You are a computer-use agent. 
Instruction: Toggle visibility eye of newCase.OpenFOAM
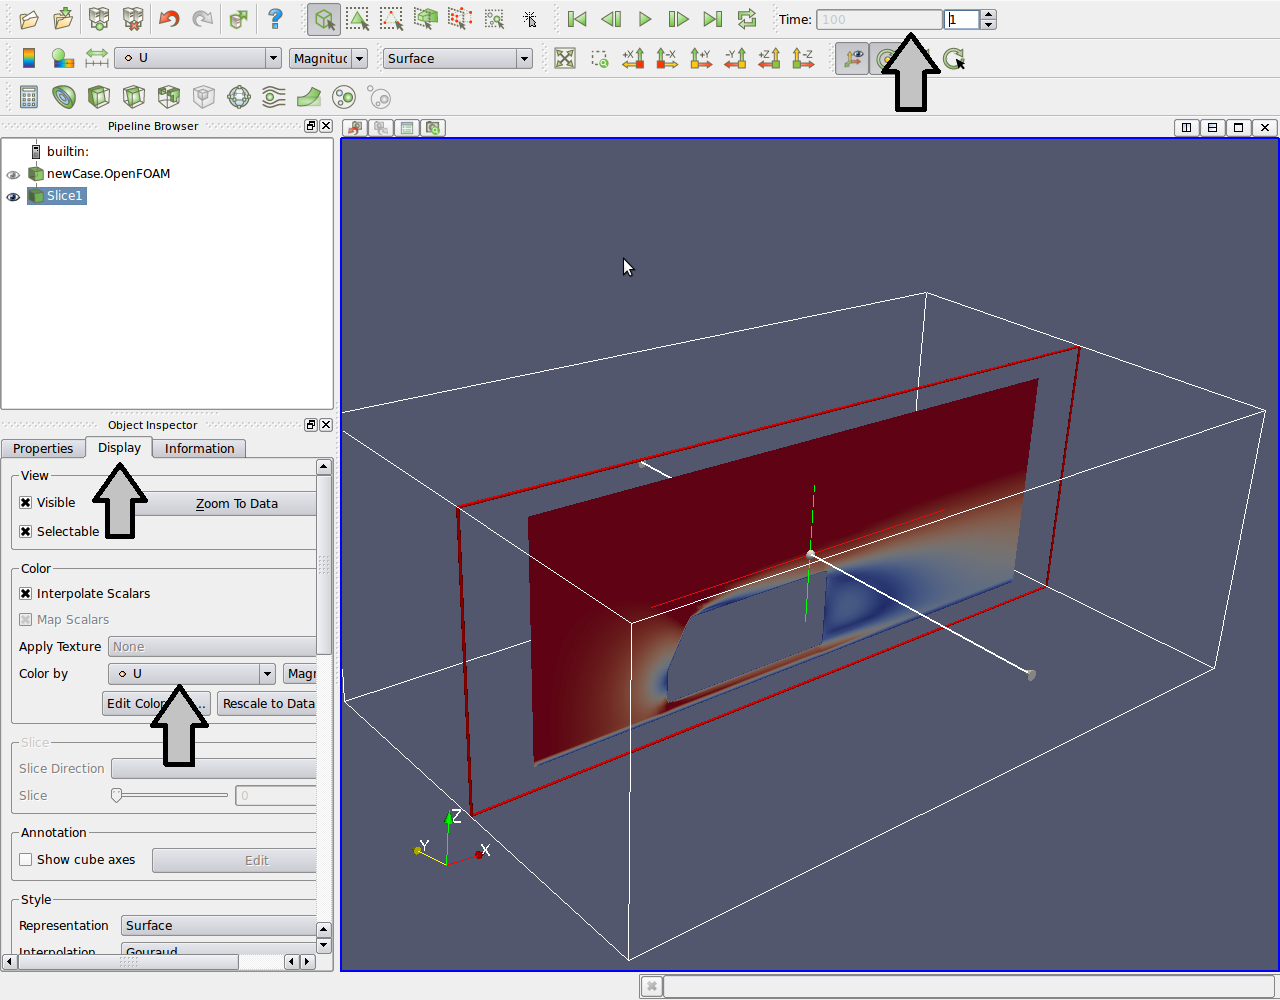pos(13,174)
